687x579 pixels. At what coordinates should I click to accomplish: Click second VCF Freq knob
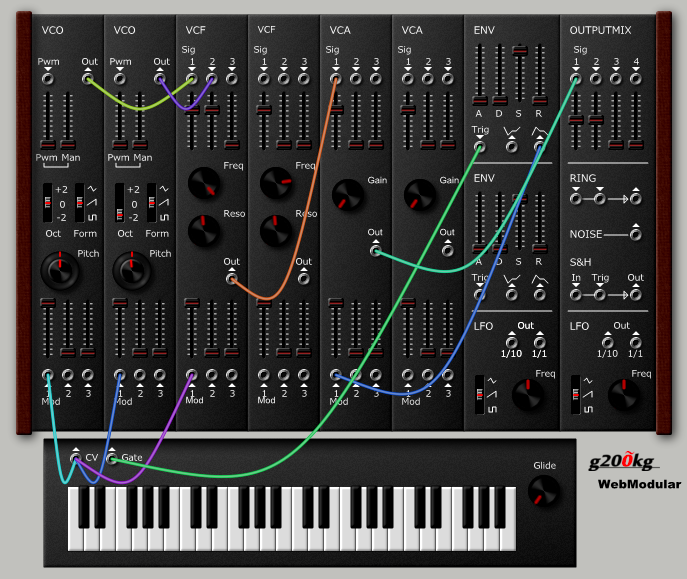point(276,183)
